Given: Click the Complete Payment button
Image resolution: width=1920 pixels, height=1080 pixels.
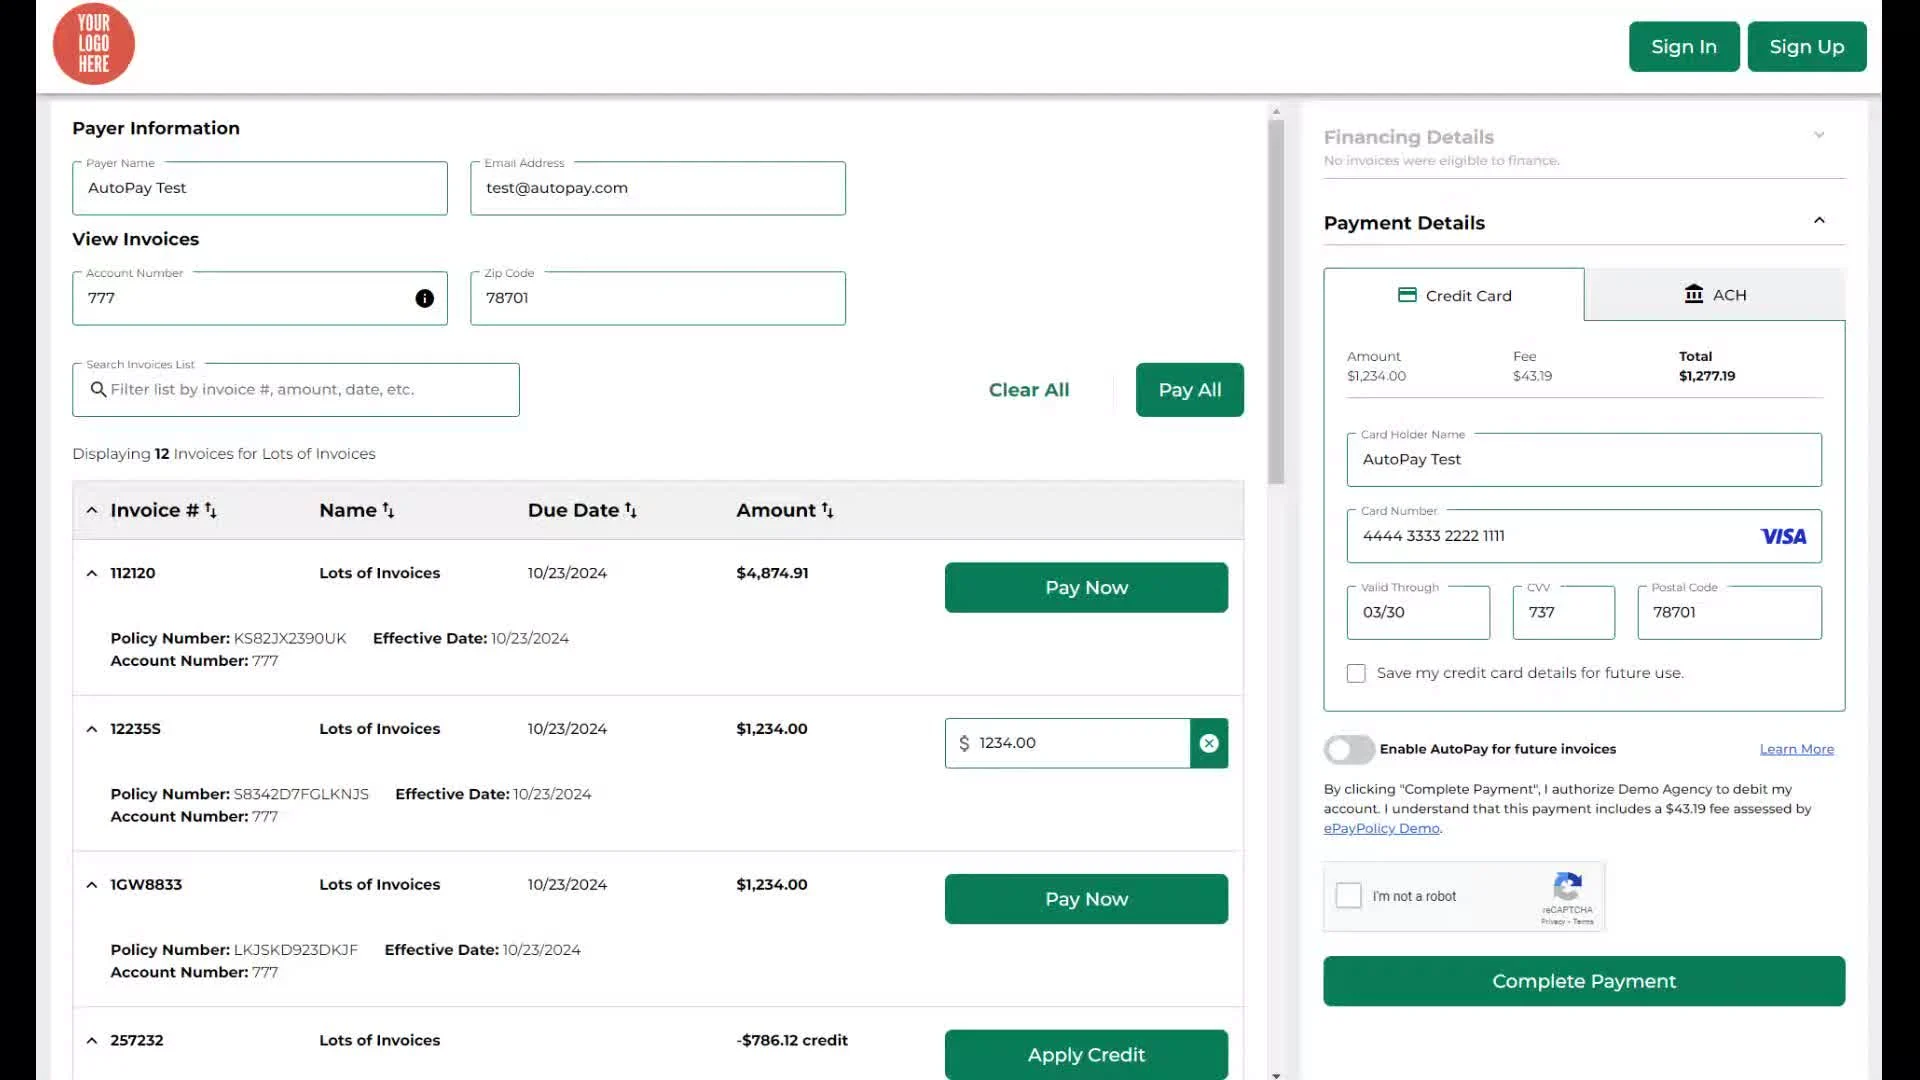Looking at the screenshot, I should 1583,981.
